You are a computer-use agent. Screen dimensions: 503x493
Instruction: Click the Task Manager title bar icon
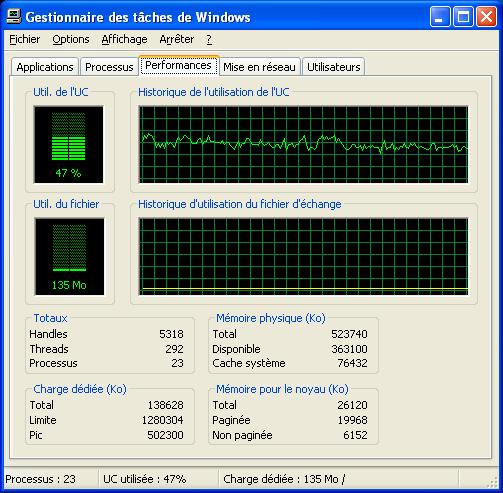tap(14, 16)
